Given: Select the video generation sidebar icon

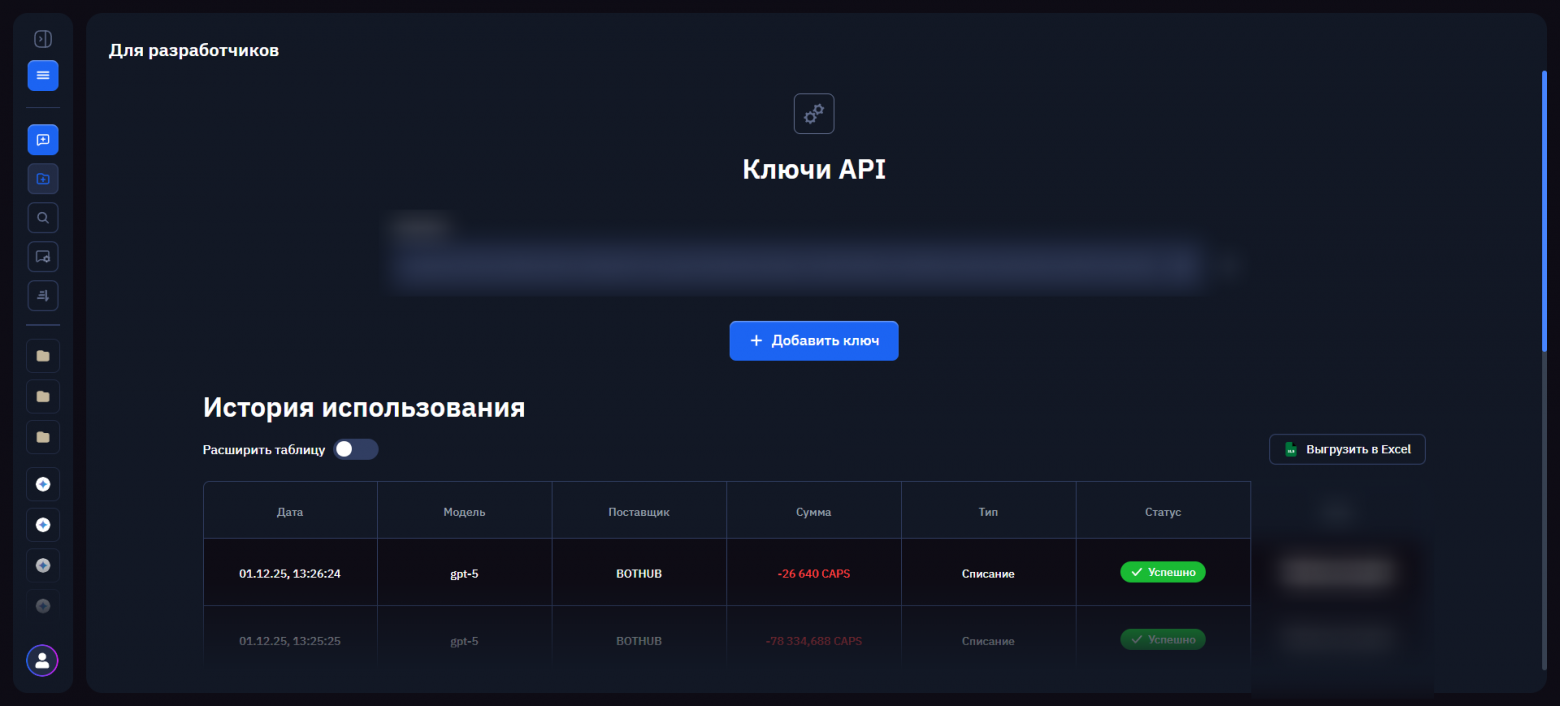Looking at the screenshot, I should [42, 179].
